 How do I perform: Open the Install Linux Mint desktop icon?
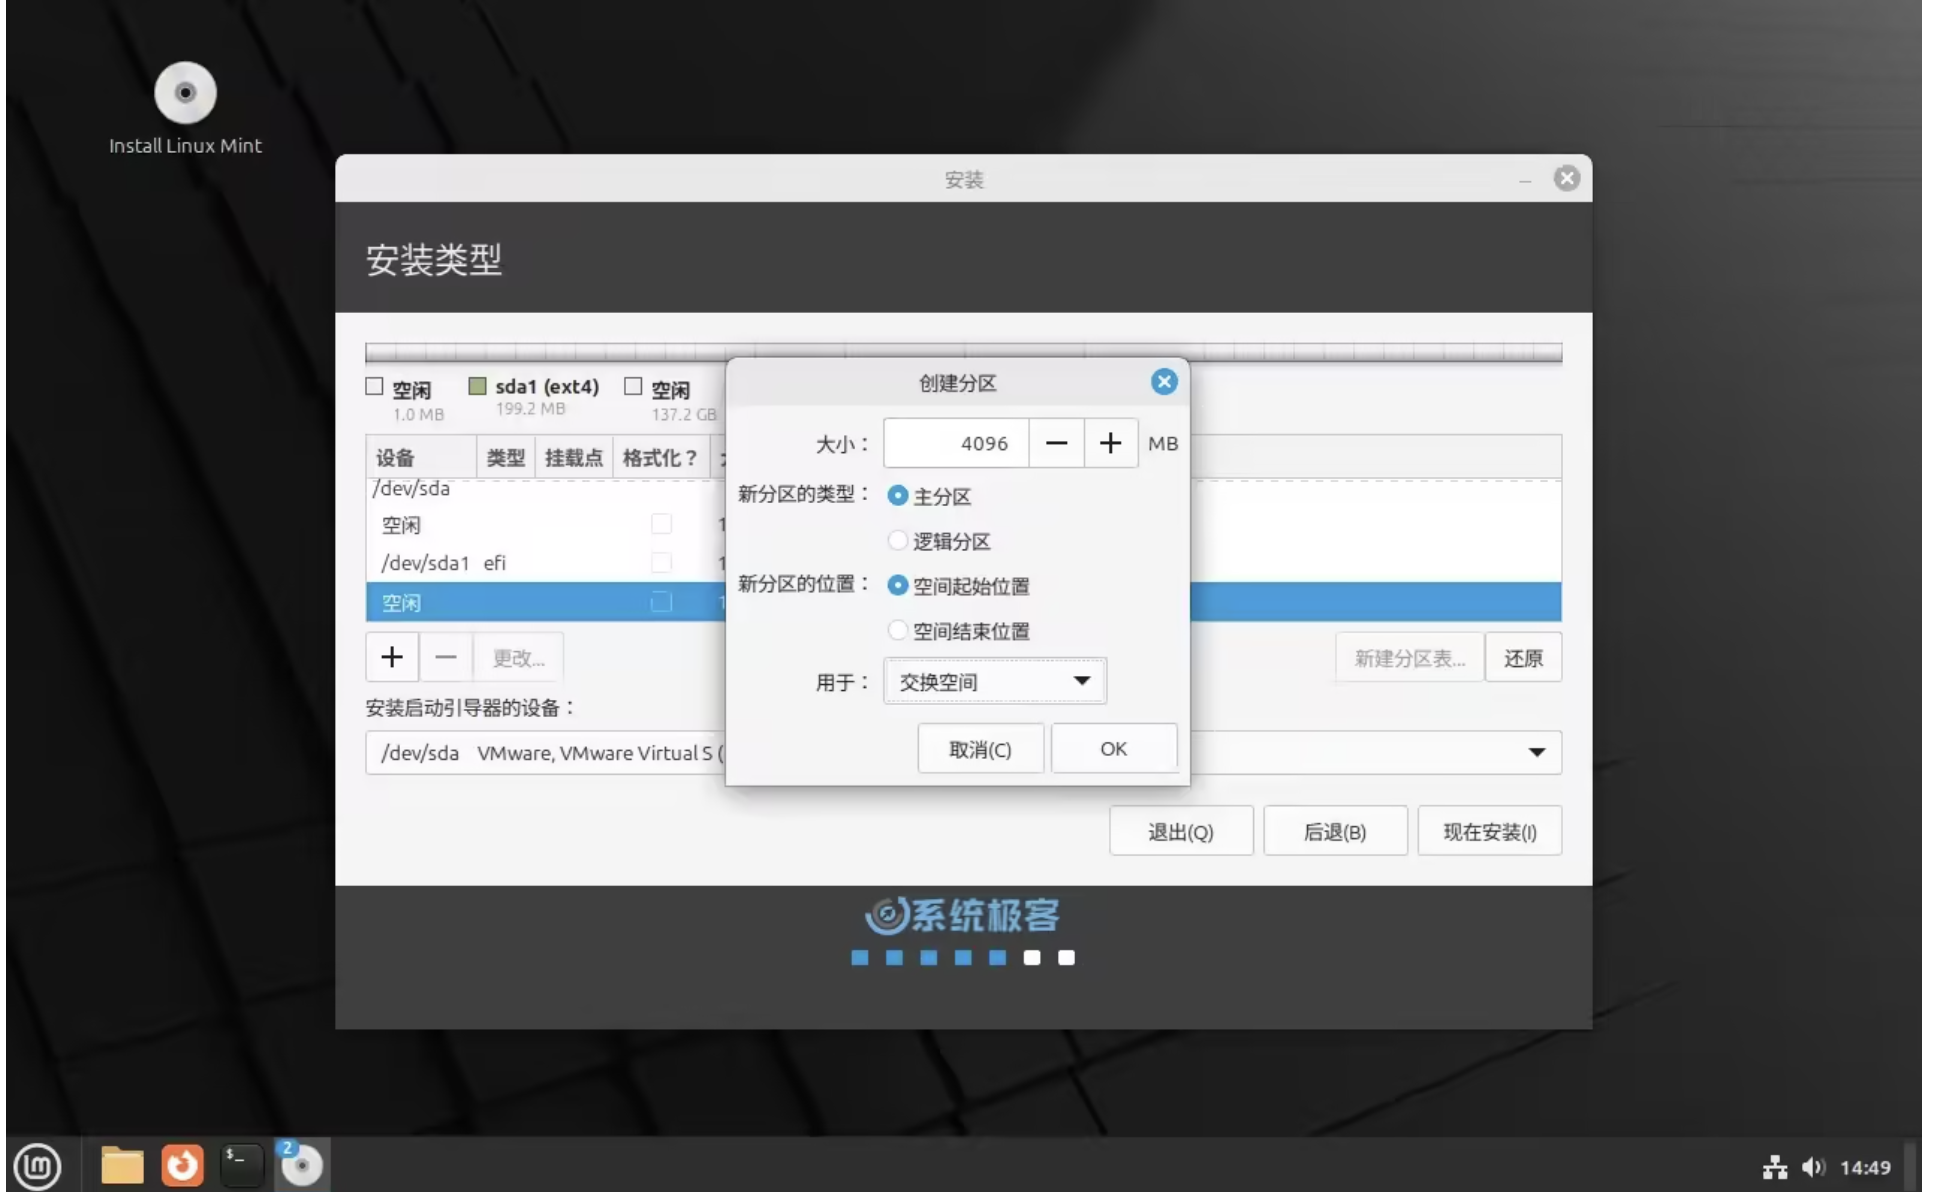click(185, 108)
